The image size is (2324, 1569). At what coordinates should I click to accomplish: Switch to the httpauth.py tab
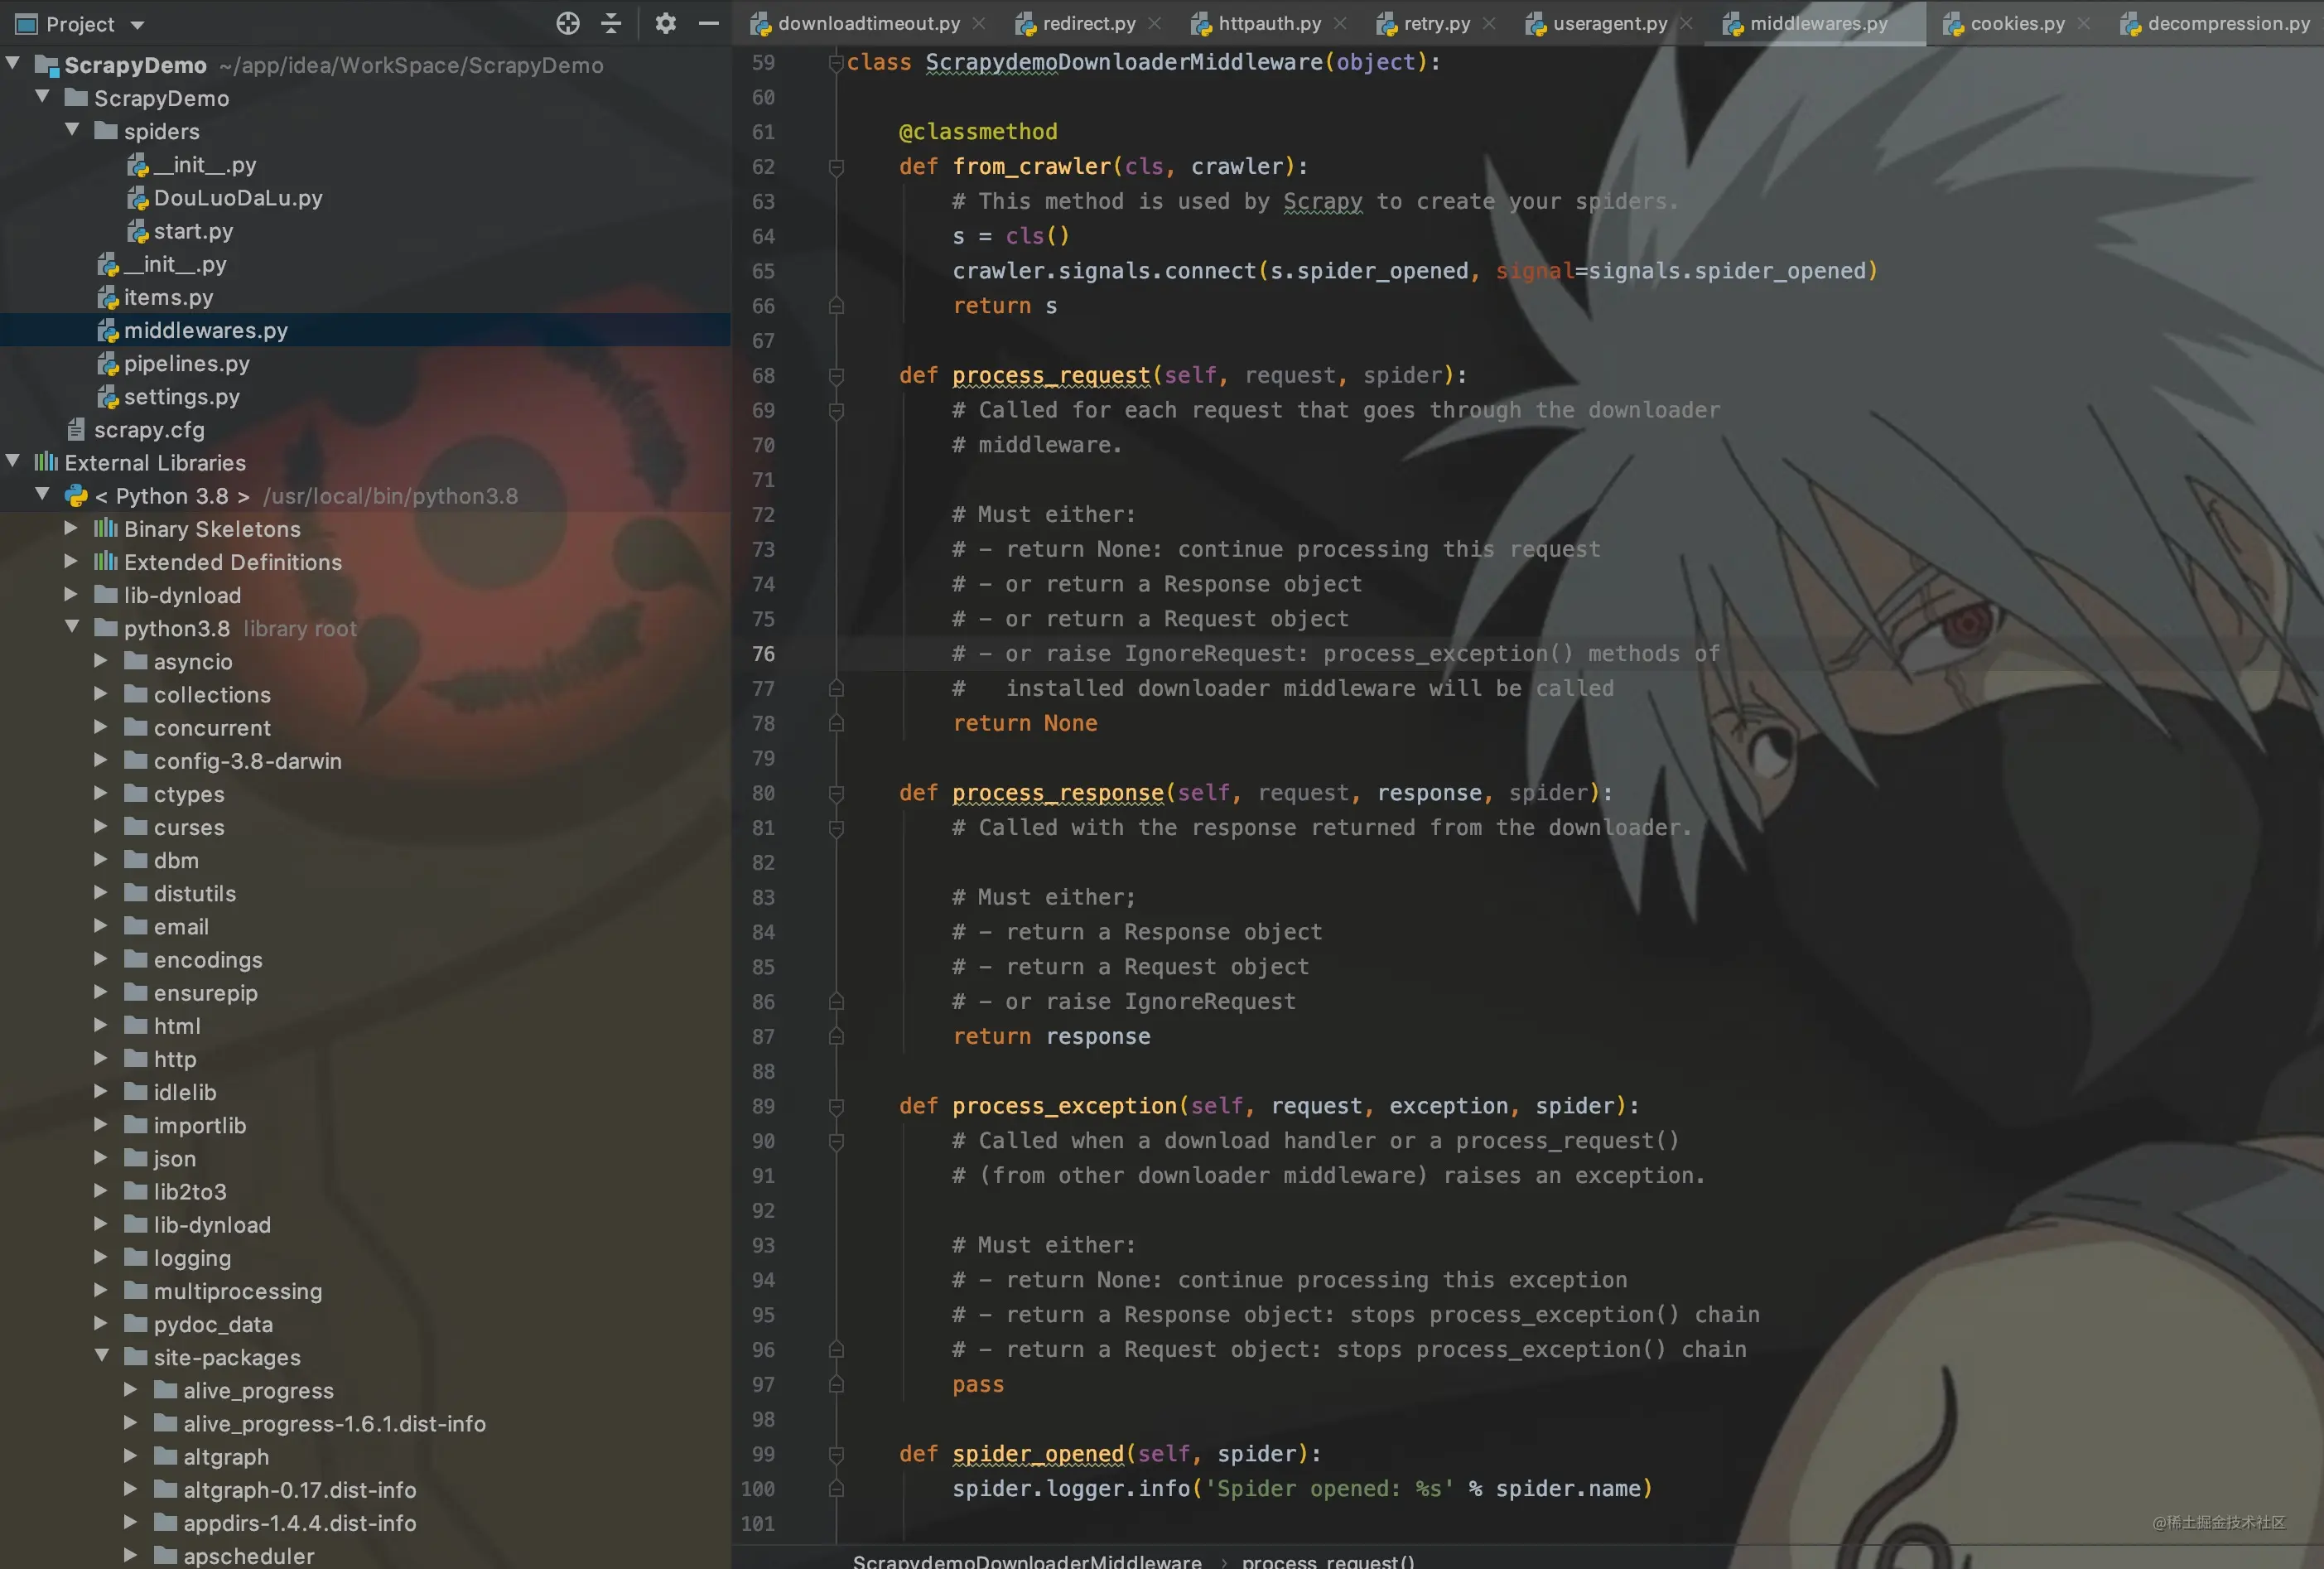point(1270,23)
